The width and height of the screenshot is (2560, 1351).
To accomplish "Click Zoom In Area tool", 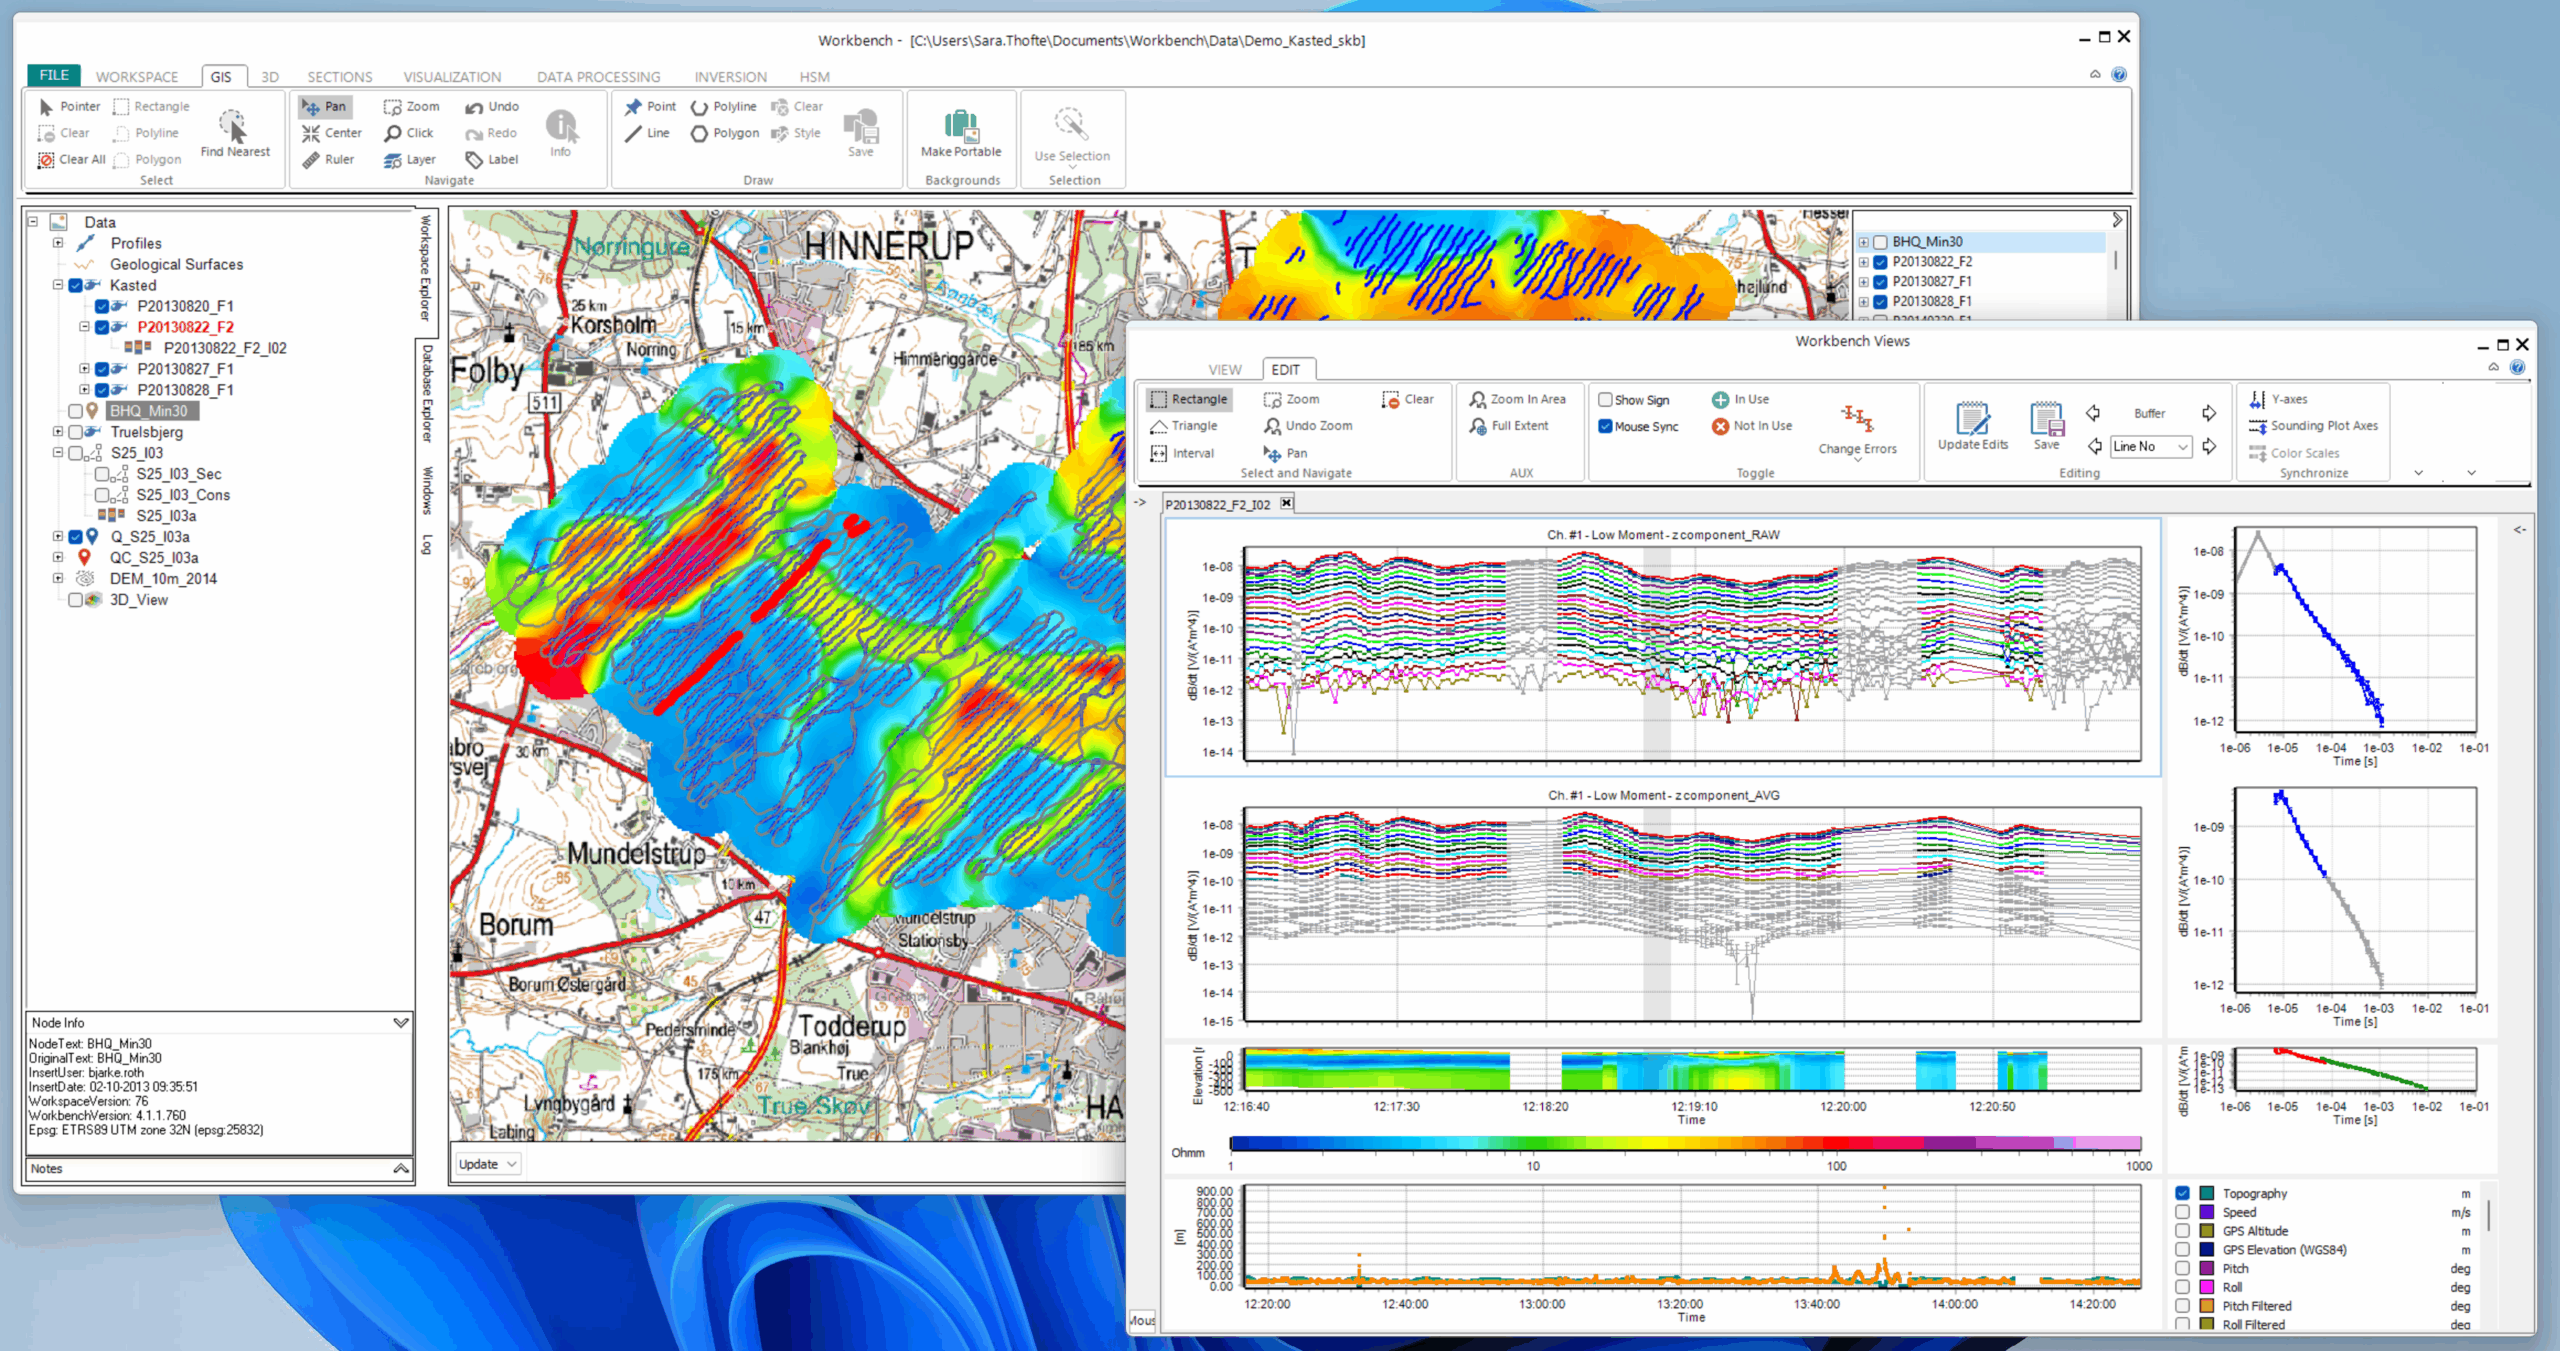I will tap(1517, 399).
